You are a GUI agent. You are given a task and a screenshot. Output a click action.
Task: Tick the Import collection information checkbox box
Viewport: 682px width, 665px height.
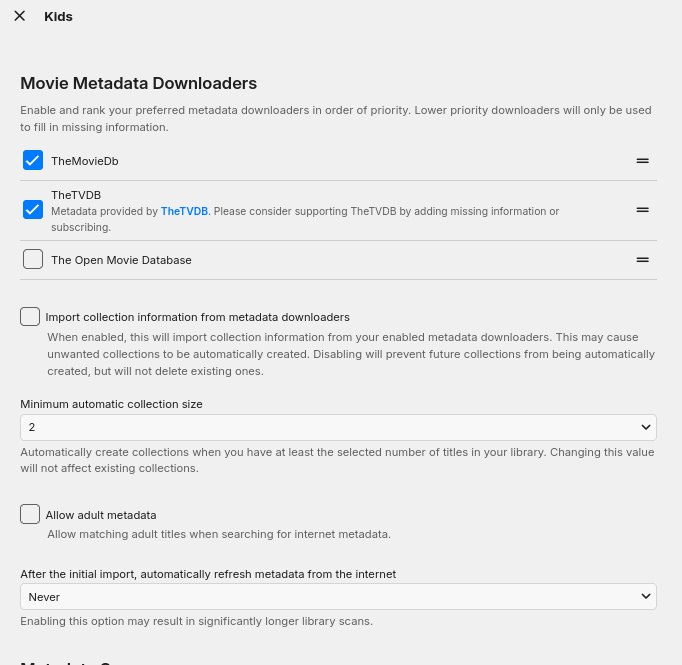click(x=31, y=317)
